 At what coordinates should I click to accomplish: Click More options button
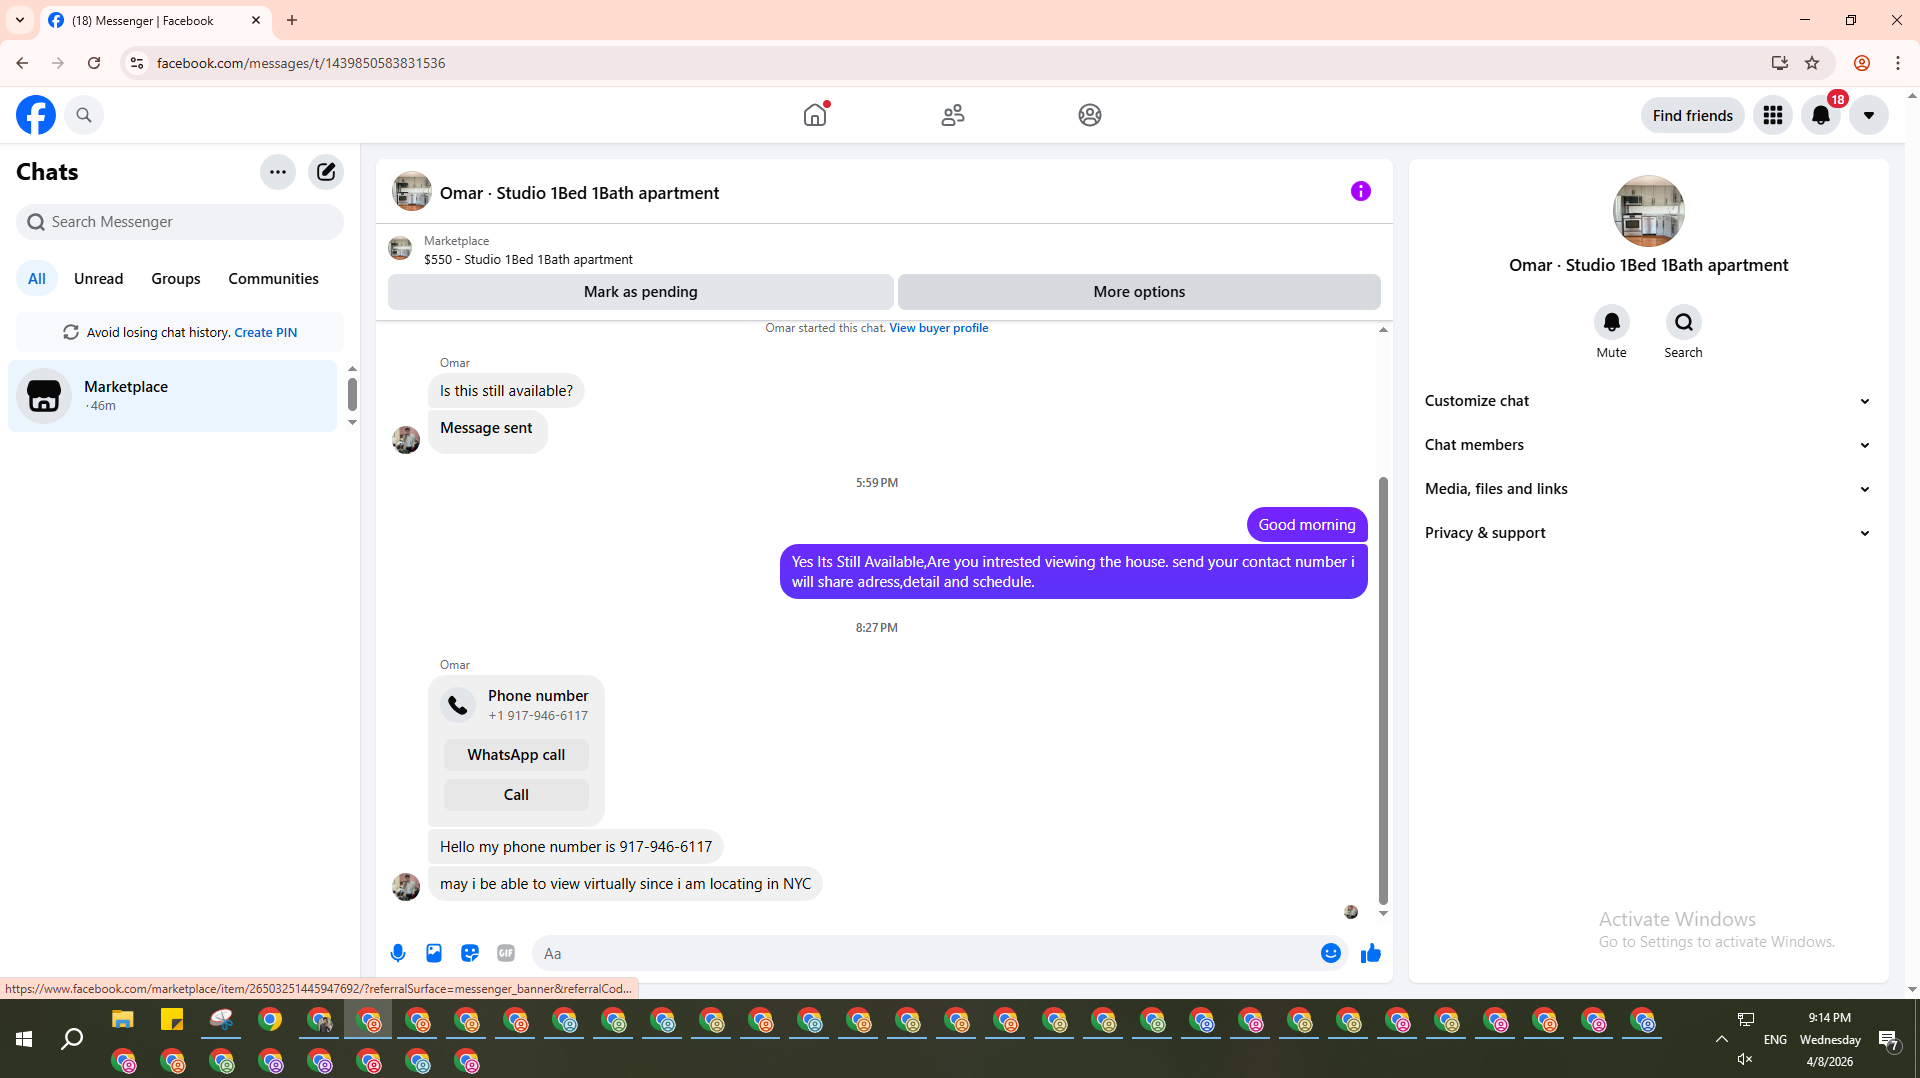pyautogui.click(x=1139, y=292)
